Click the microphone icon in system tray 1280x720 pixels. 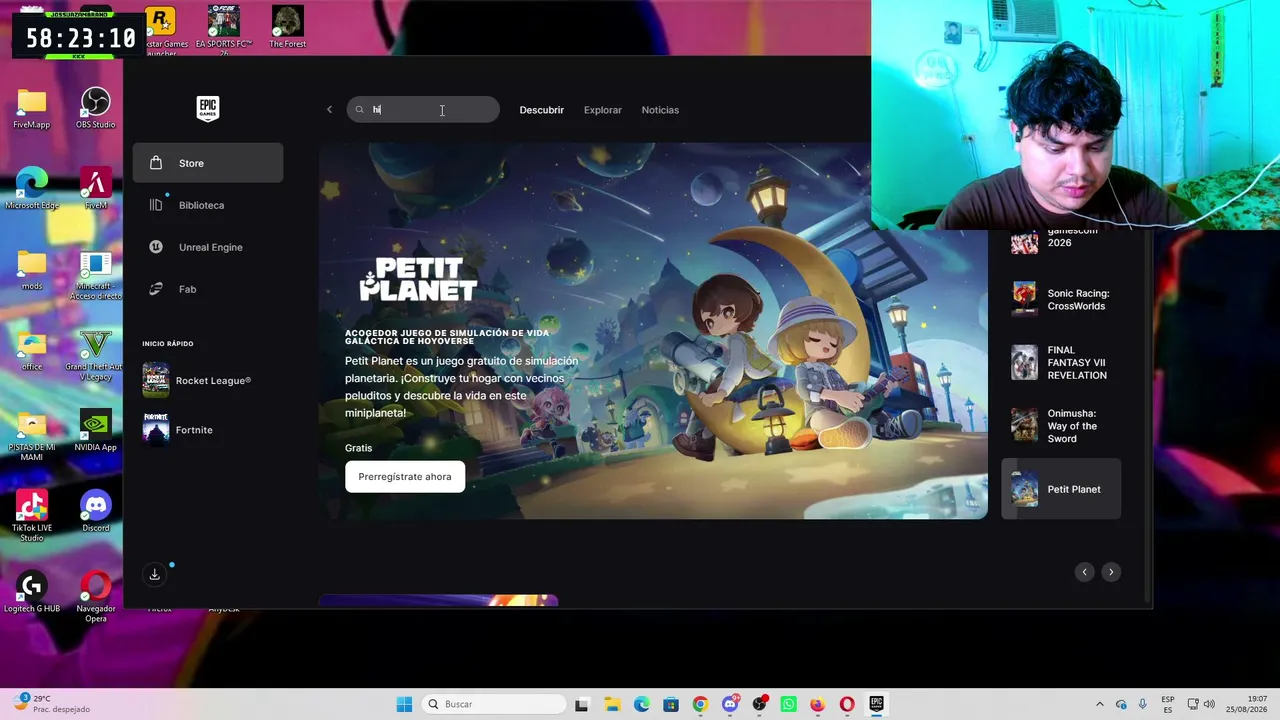(1142, 704)
